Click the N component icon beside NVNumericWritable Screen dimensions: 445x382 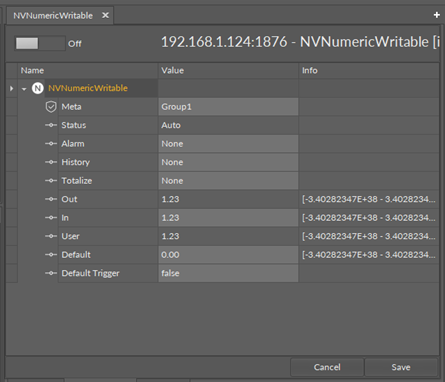tap(38, 88)
